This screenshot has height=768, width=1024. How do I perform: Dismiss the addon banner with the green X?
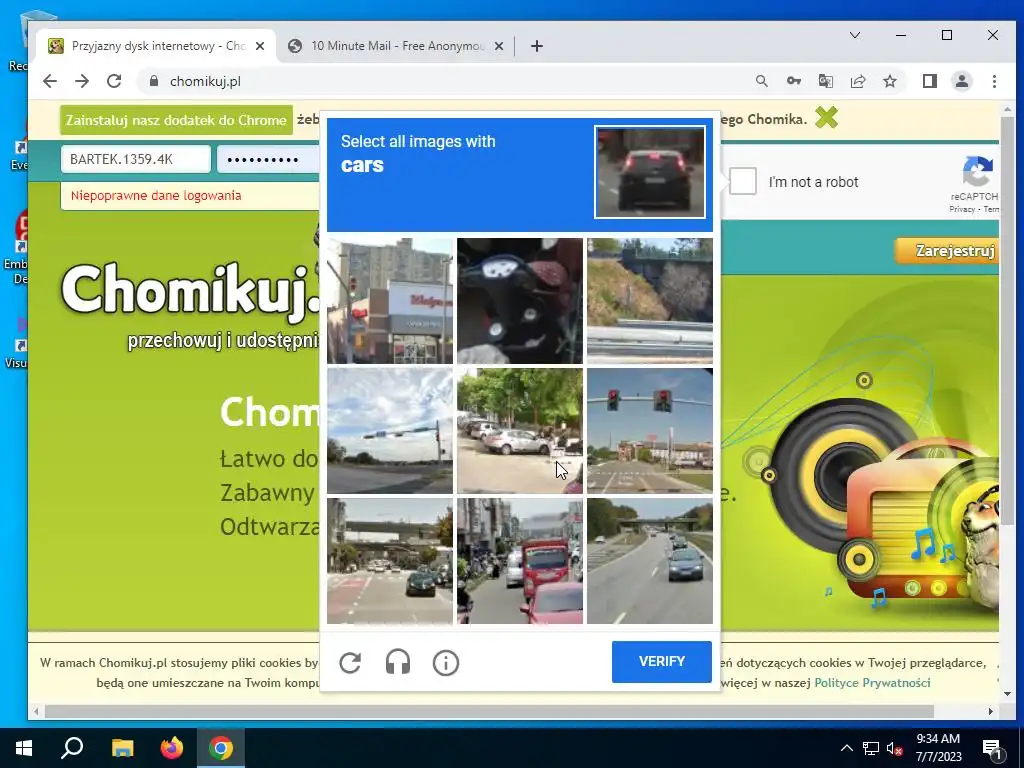click(x=826, y=118)
